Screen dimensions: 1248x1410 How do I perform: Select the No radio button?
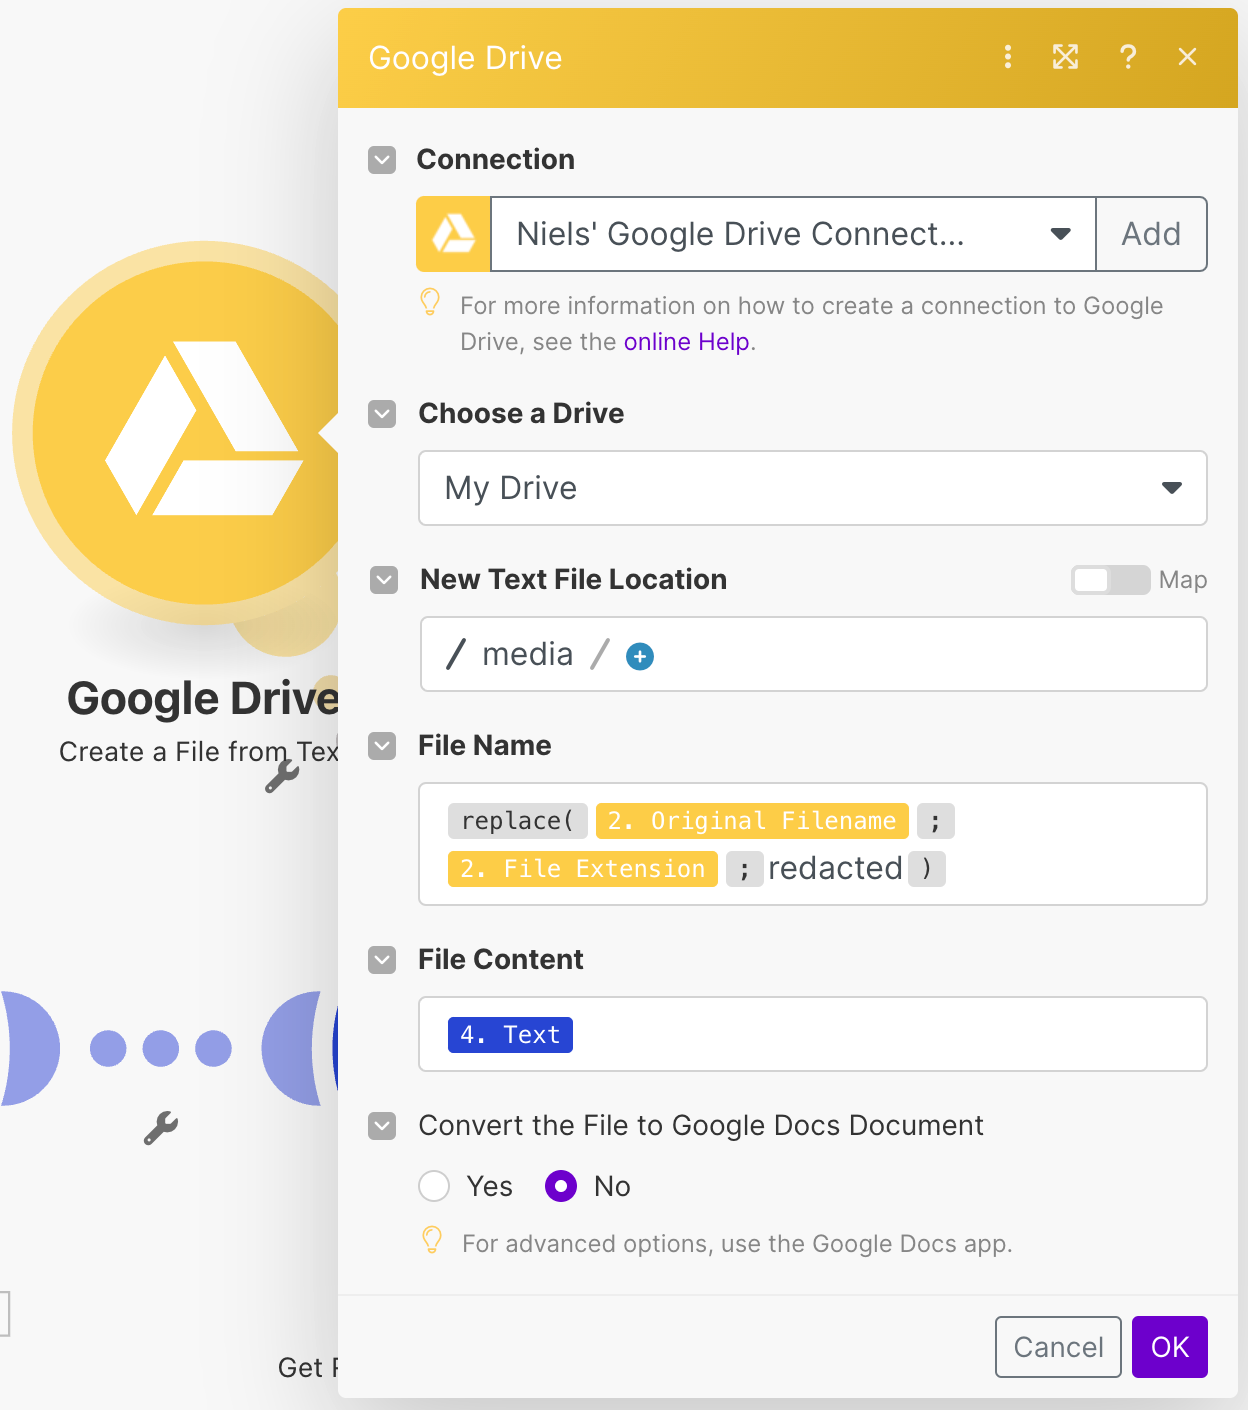[561, 1186]
